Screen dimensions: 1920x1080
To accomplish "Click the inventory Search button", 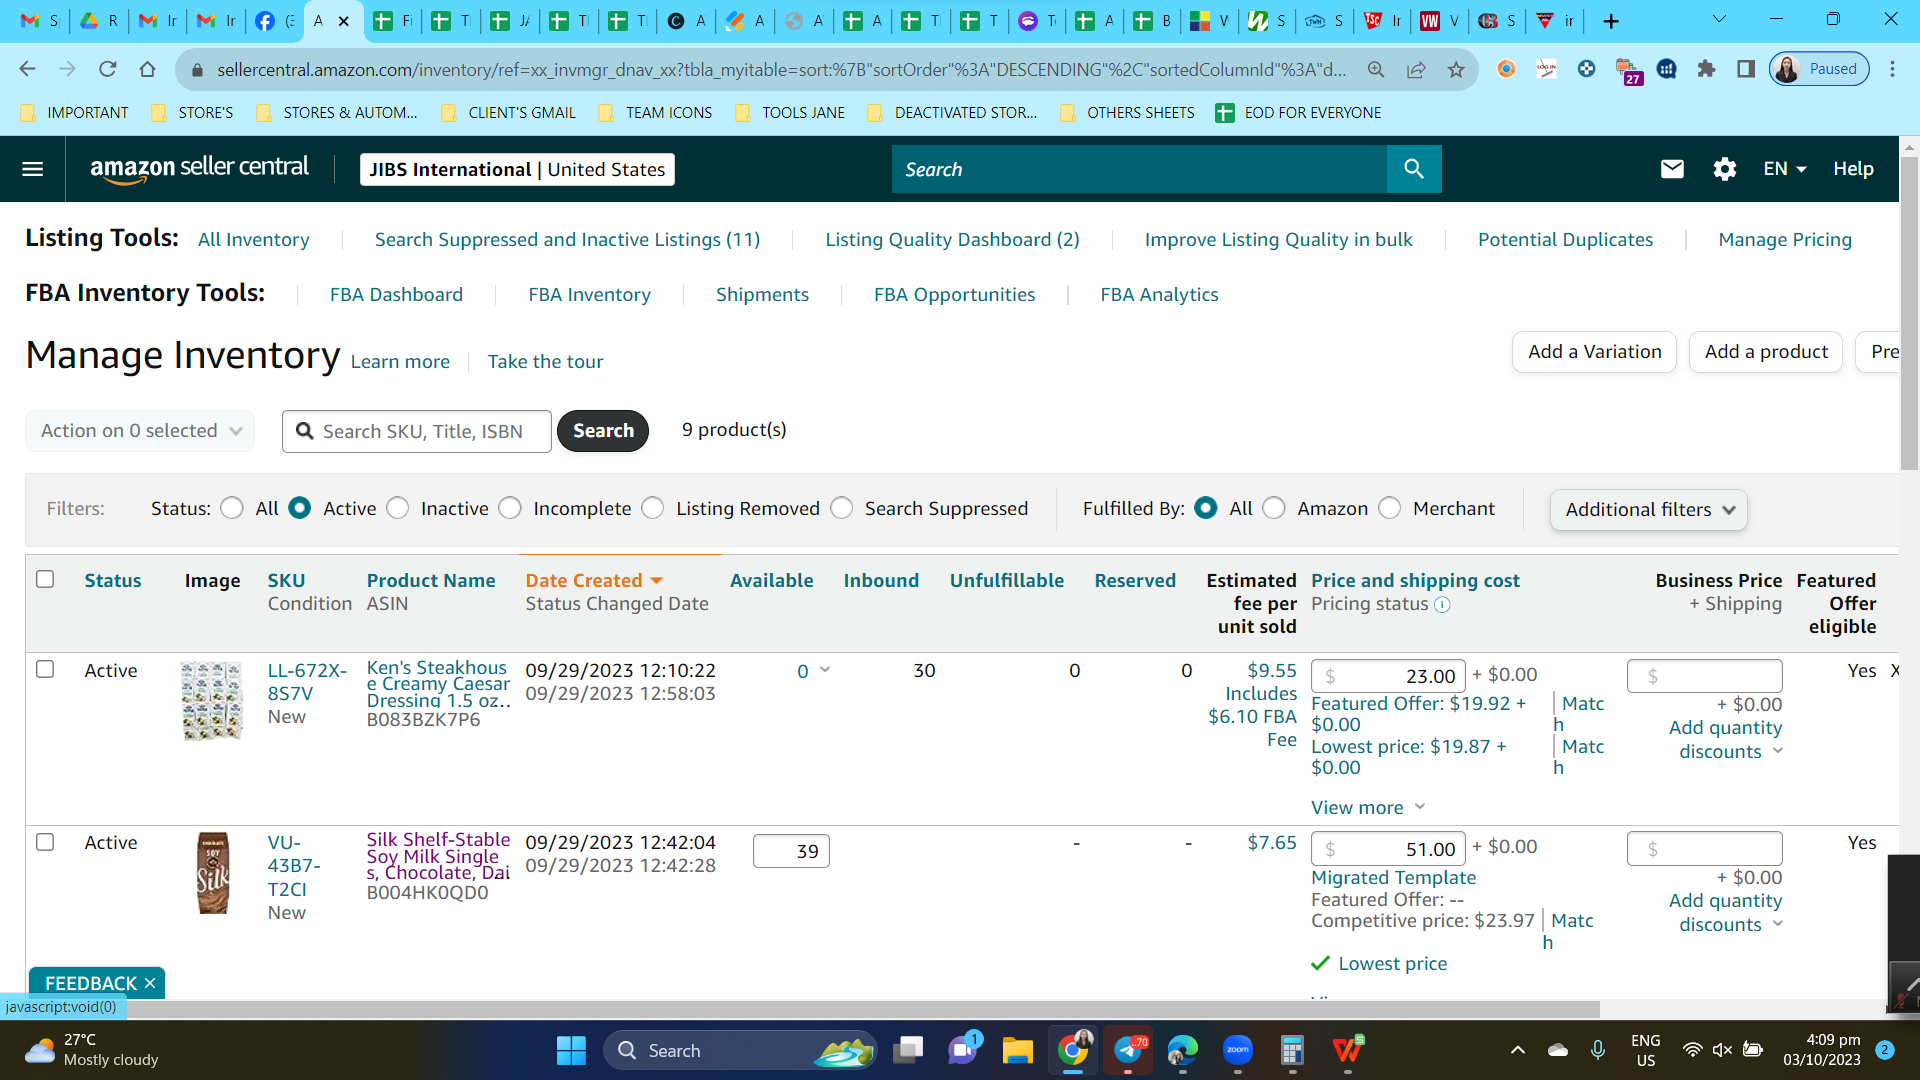I will click(x=603, y=431).
